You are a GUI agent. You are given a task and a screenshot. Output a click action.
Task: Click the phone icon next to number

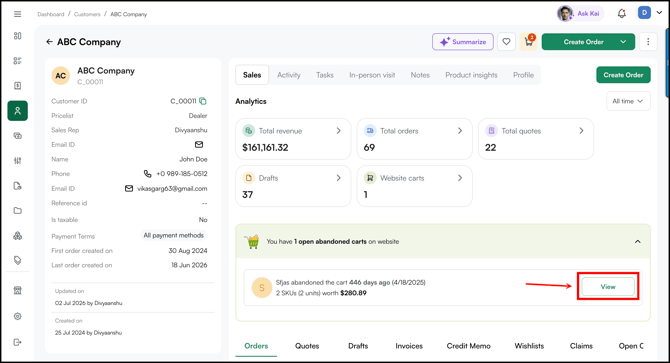[147, 174]
